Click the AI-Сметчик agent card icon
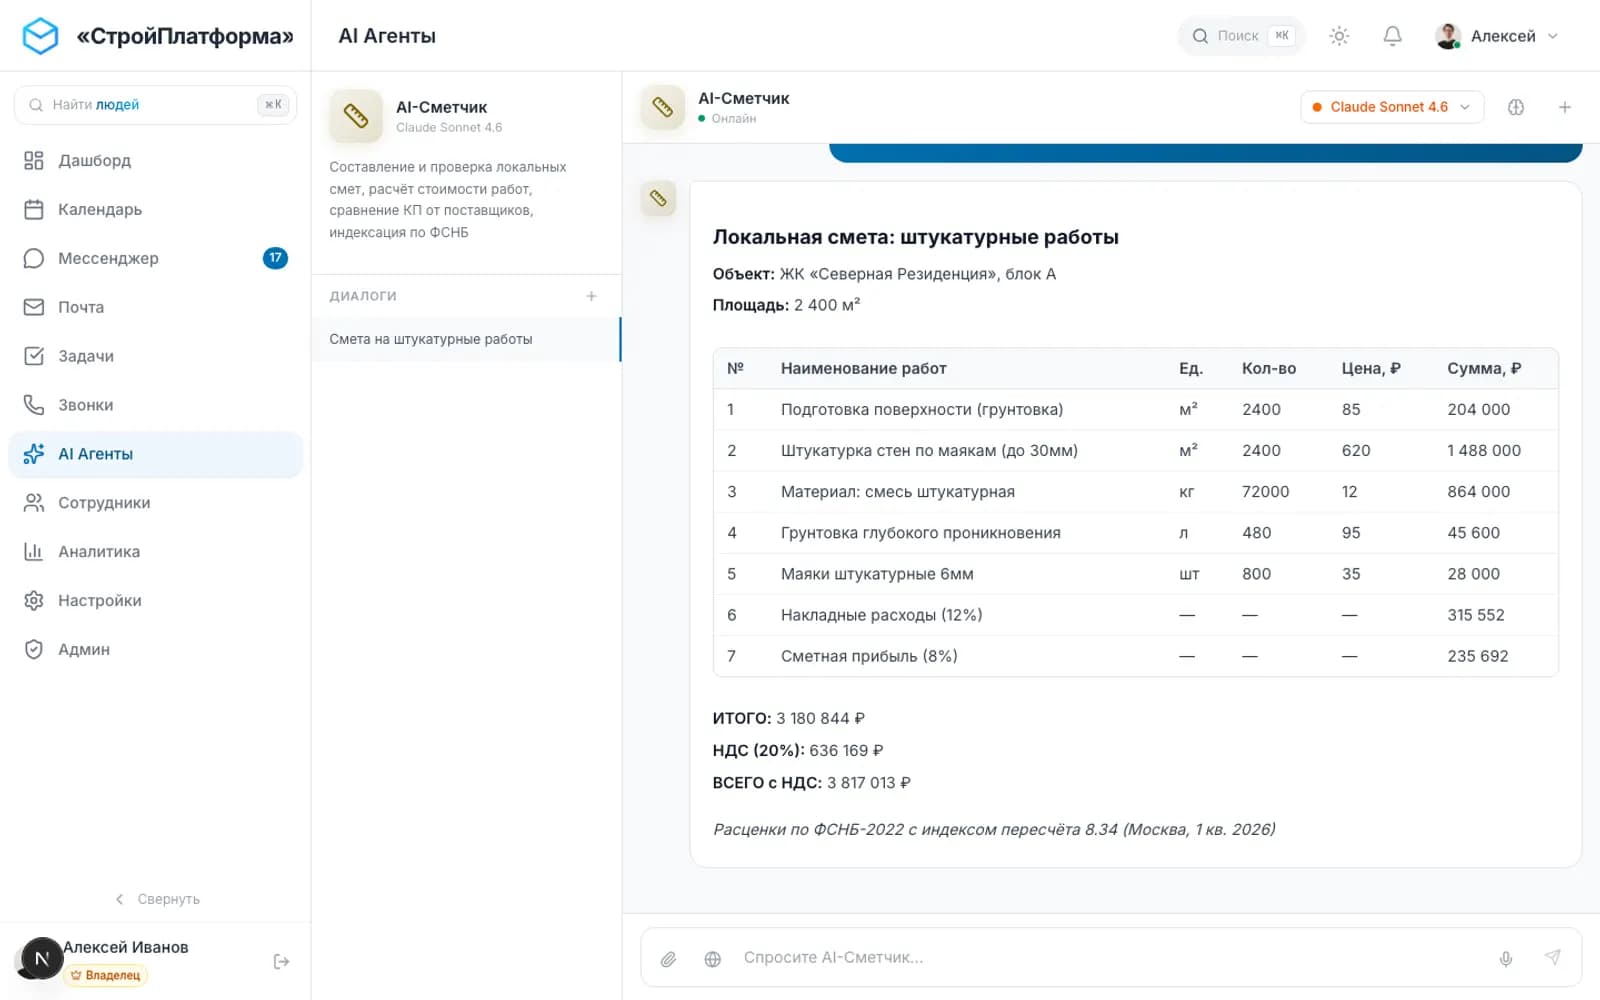Viewport: 1600px width, 1000px height. (x=356, y=116)
